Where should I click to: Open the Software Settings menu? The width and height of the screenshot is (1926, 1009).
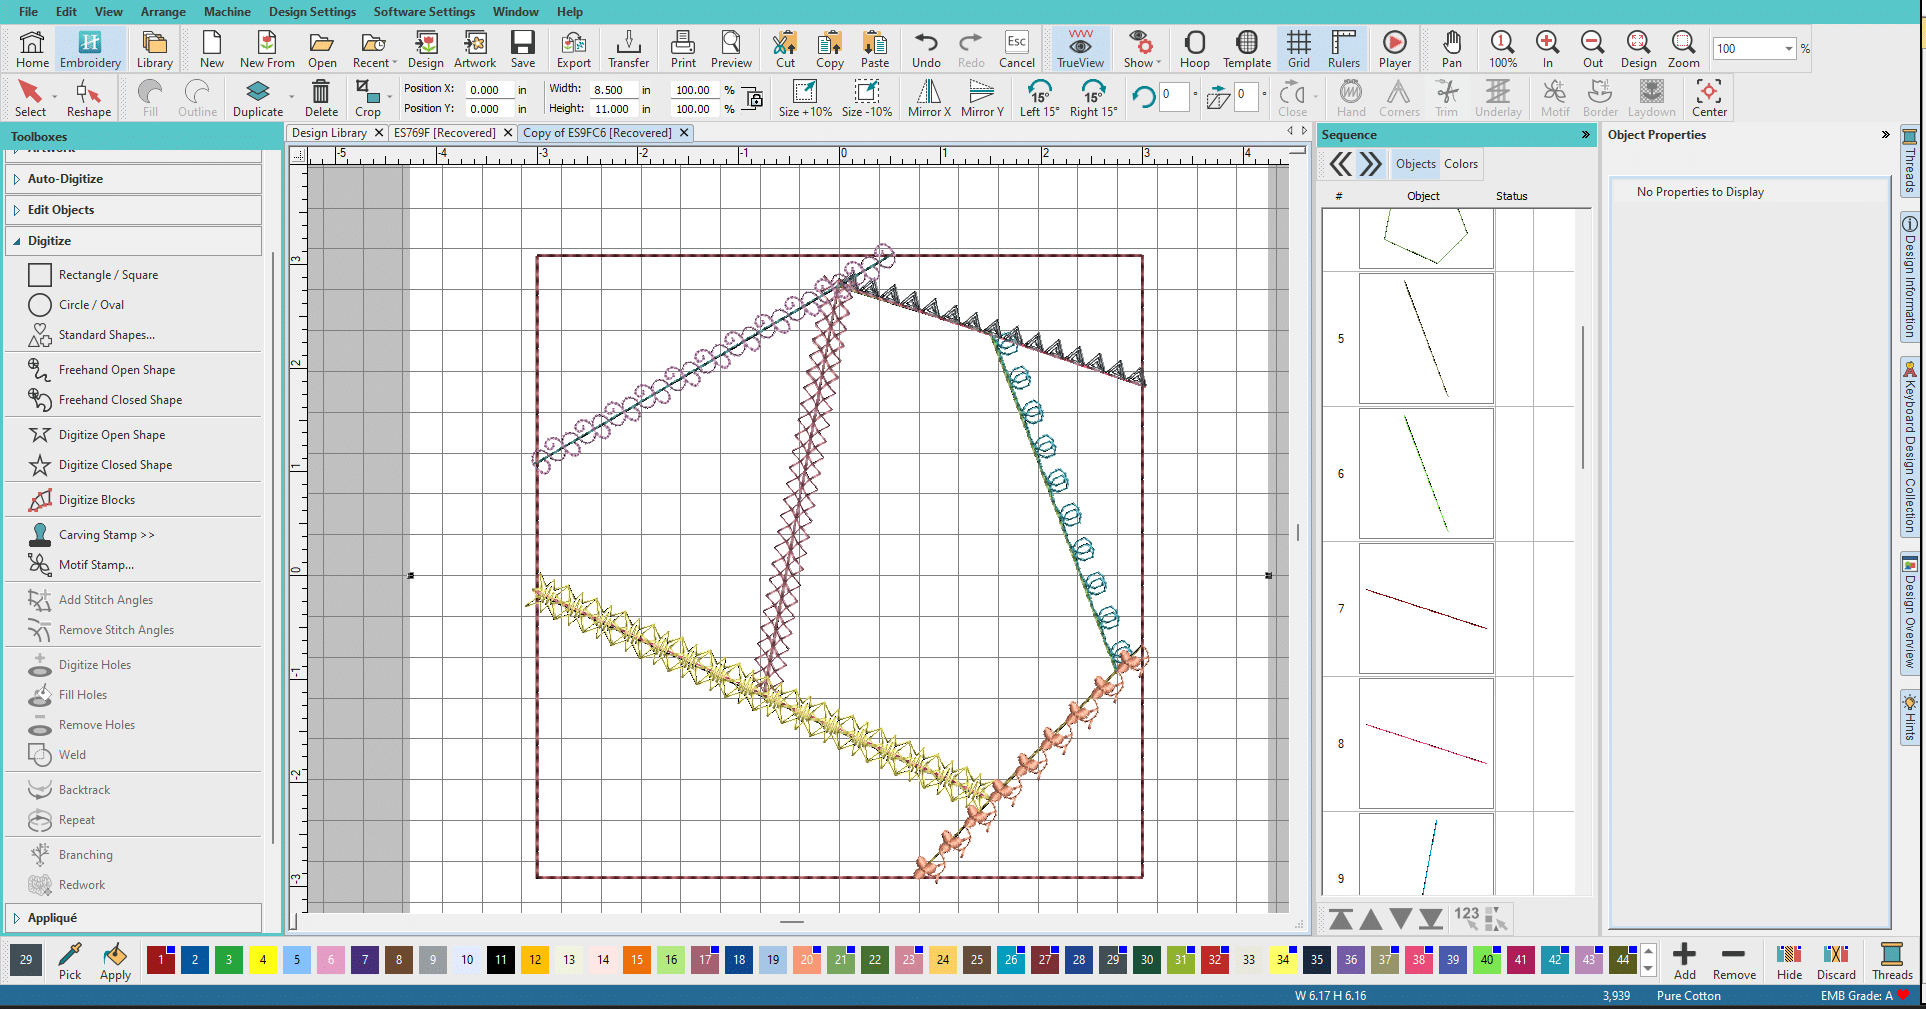pyautogui.click(x=424, y=12)
